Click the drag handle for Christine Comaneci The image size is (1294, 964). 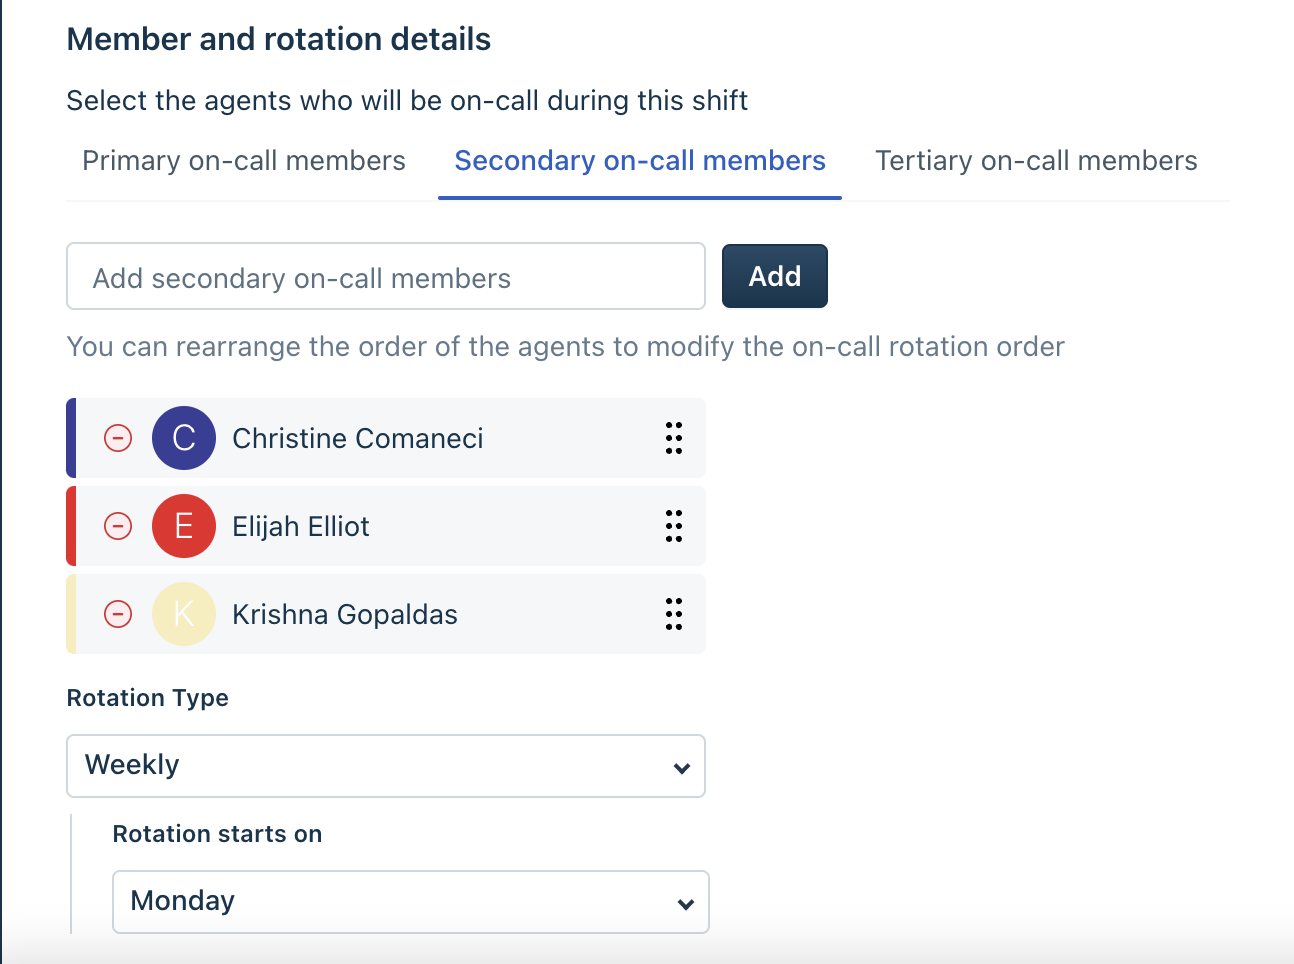pos(674,438)
